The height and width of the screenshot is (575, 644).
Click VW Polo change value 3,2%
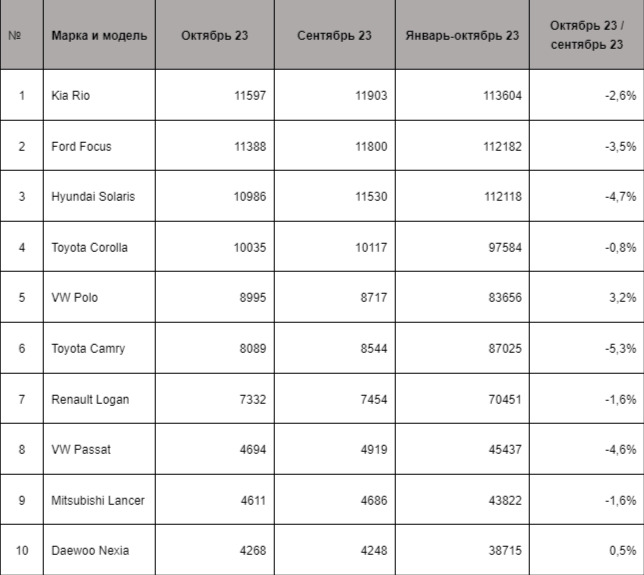pyautogui.click(x=621, y=298)
